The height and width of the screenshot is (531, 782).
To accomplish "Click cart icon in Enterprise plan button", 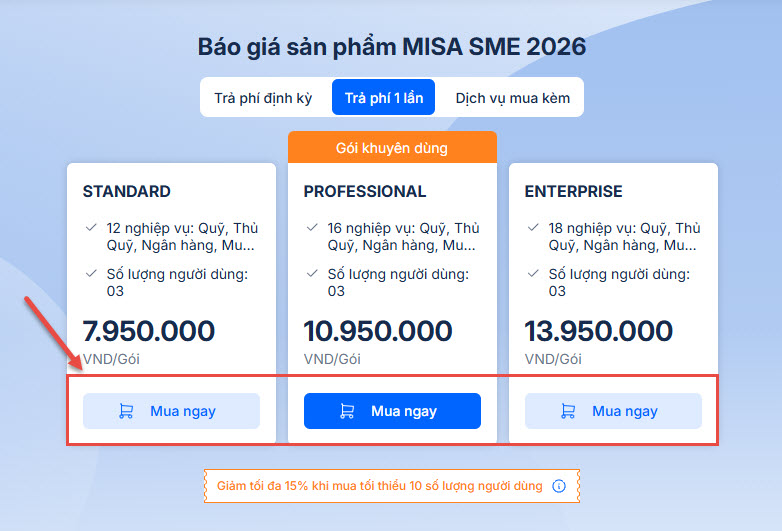I will (x=568, y=411).
